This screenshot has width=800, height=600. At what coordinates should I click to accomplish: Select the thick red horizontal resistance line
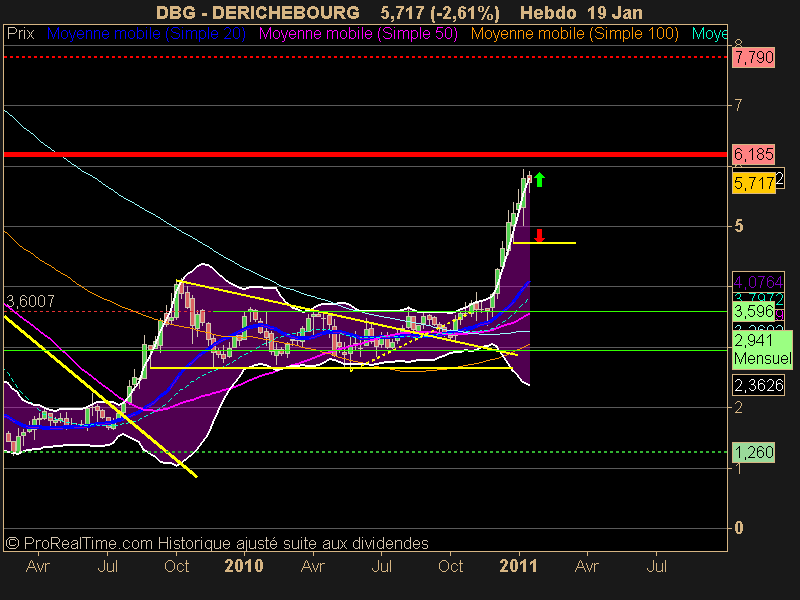365,154
